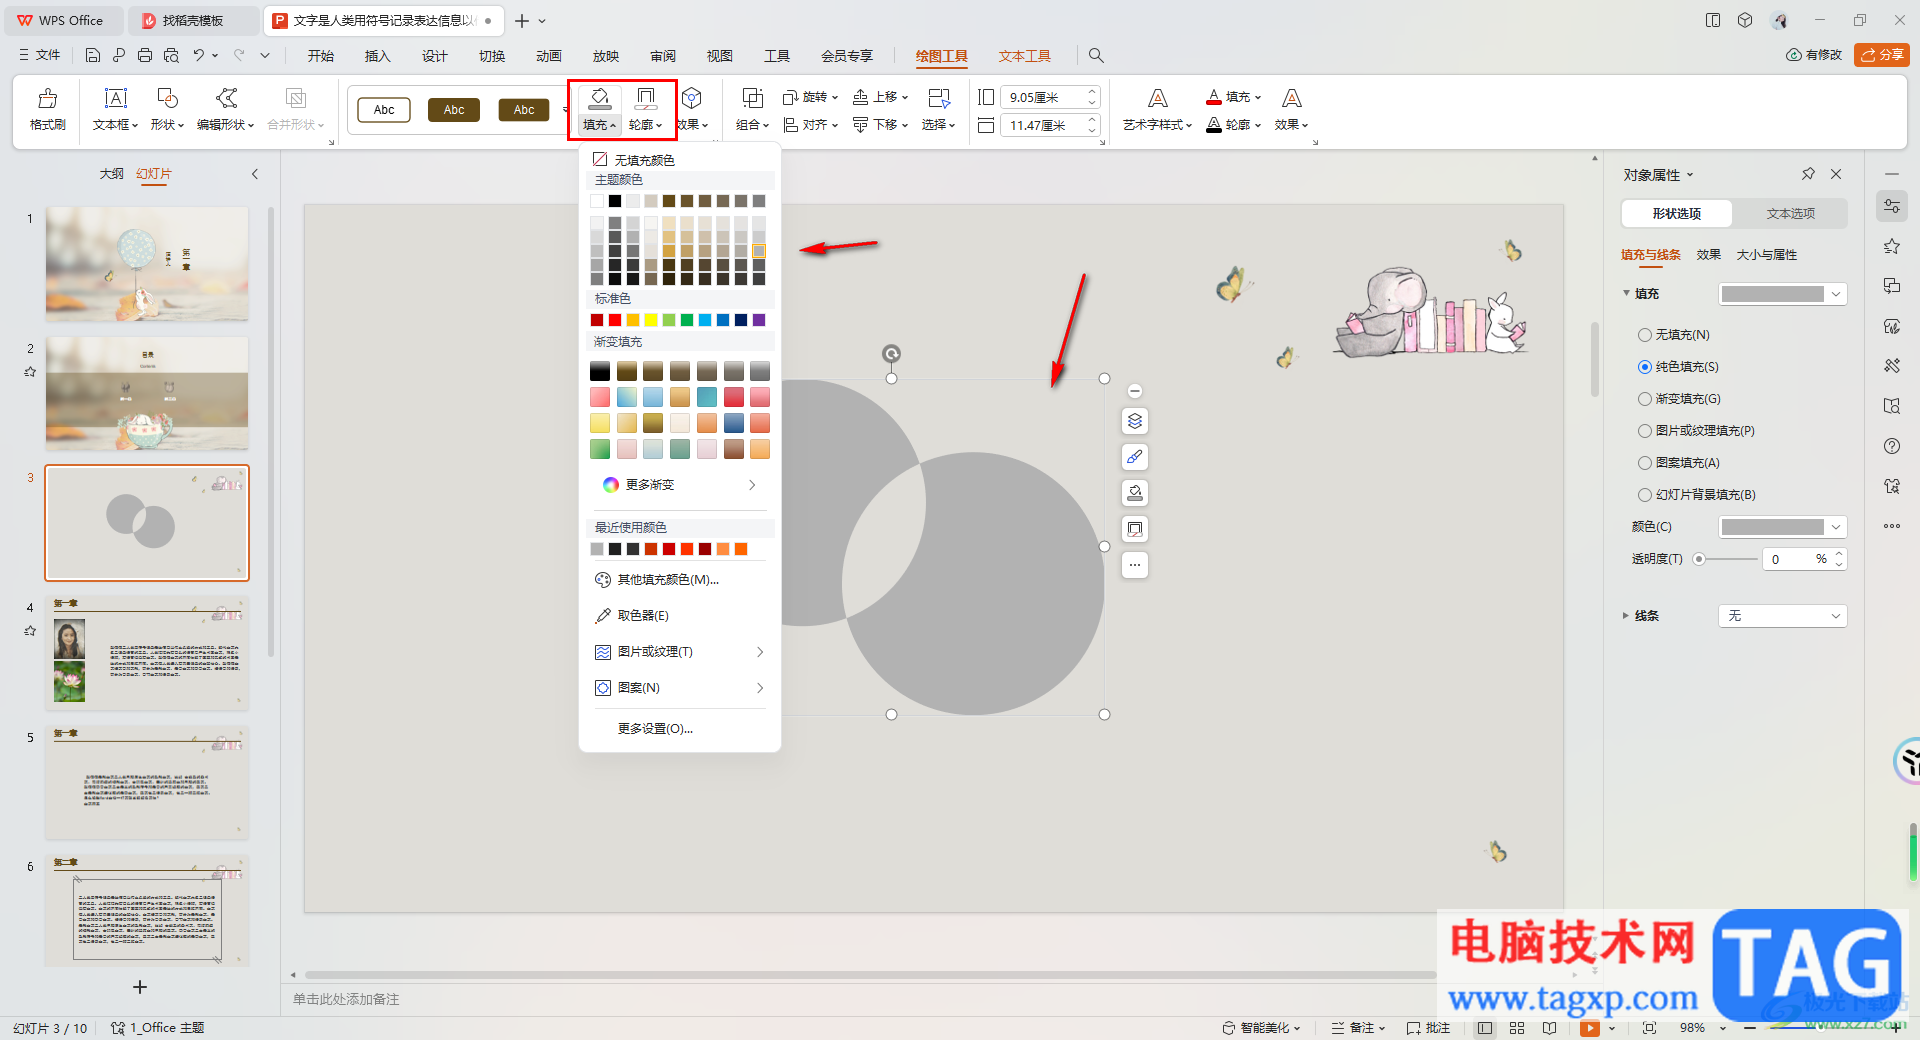Viewport: 1920px width, 1040px height.
Task: Click the floating layers icon beside shape
Action: pos(1135,421)
